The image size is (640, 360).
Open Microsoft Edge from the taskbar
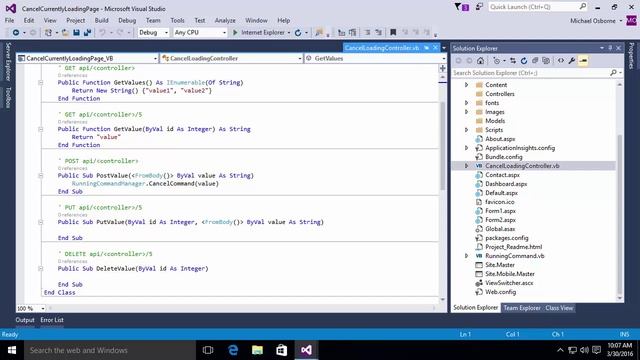pos(233,350)
